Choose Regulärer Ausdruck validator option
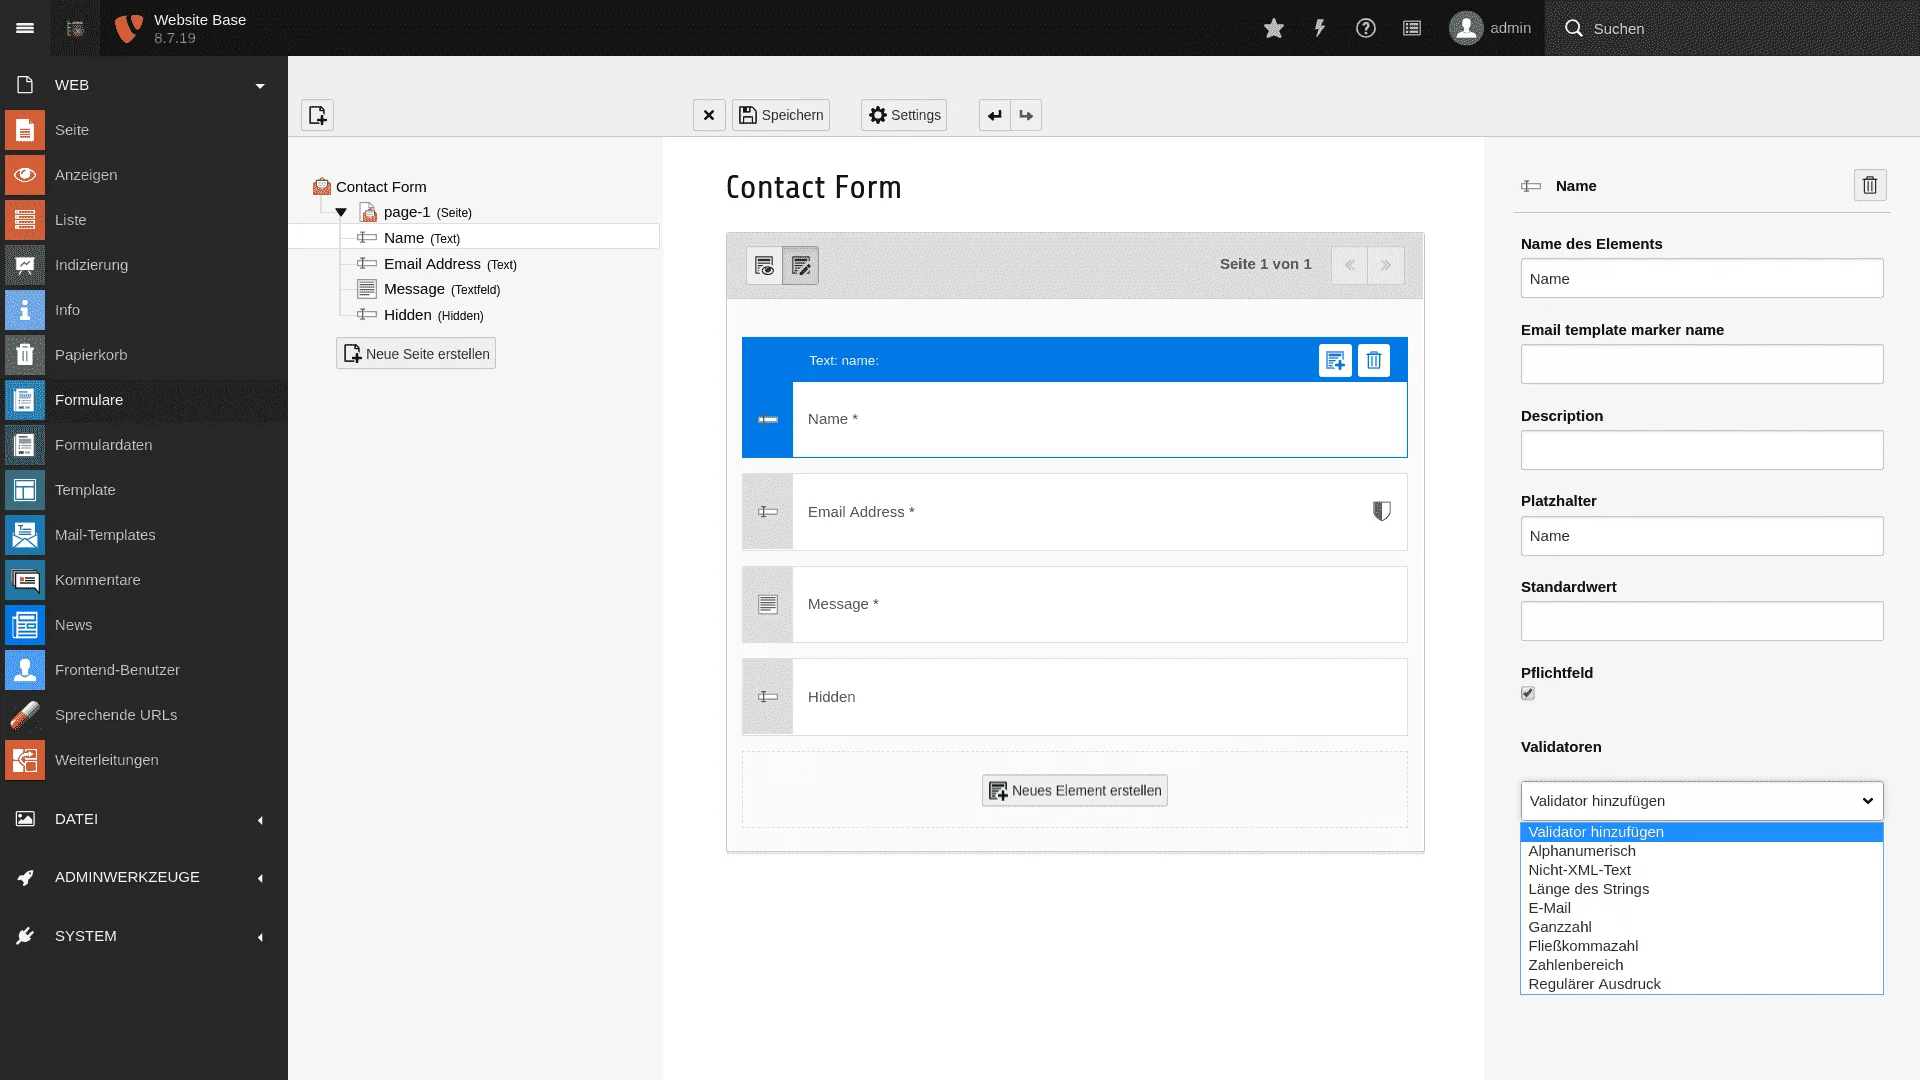The height and width of the screenshot is (1080, 1920). [1594, 983]
